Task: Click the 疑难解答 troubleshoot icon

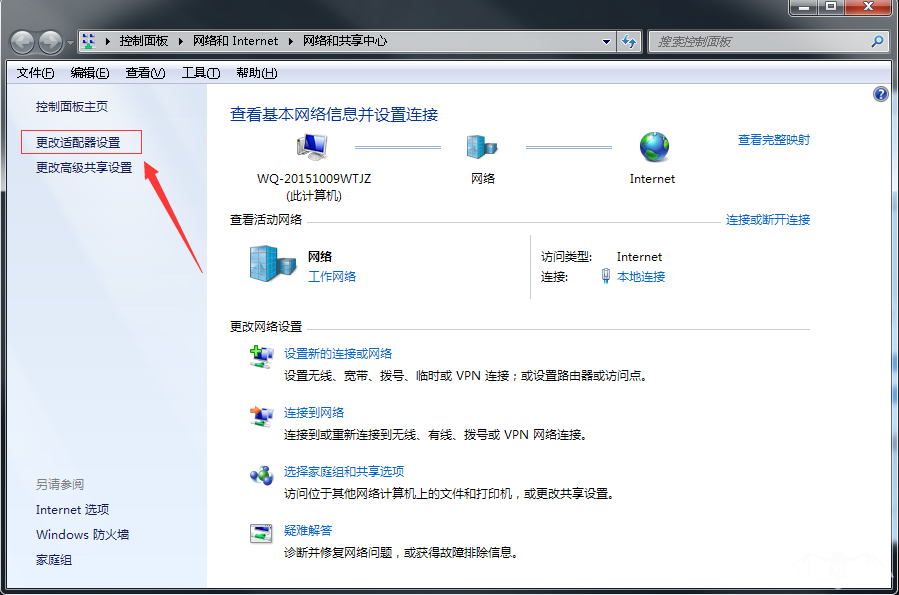Action: (261, 534)
